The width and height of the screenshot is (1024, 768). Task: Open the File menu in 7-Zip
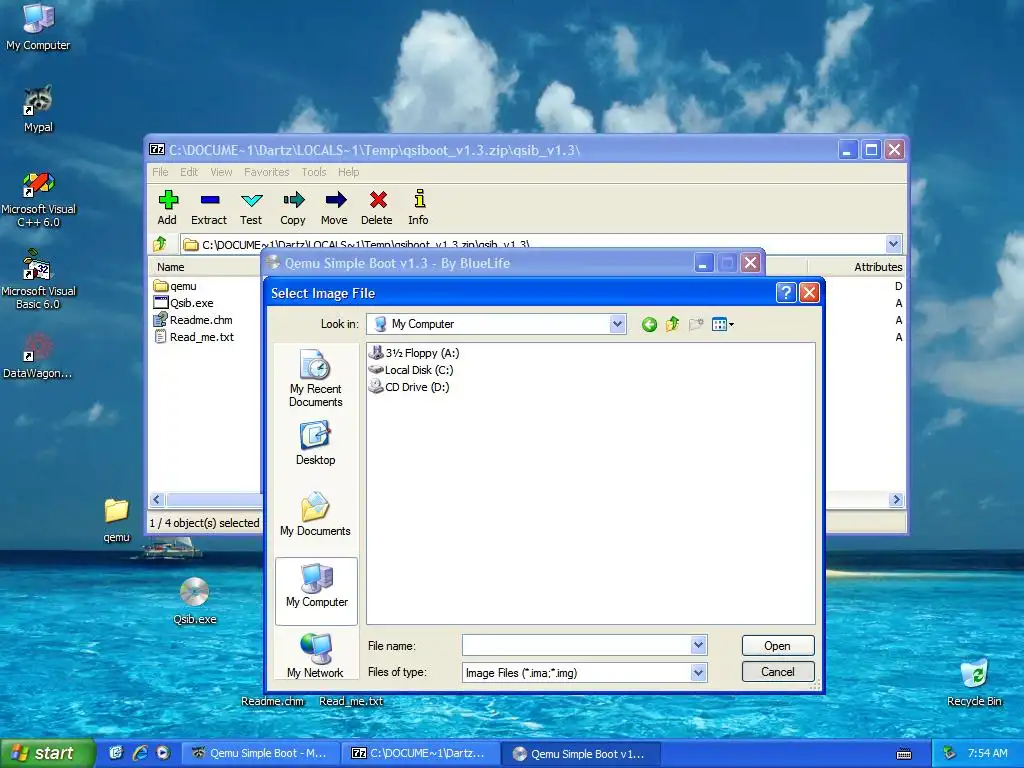(x=160, y=172)
